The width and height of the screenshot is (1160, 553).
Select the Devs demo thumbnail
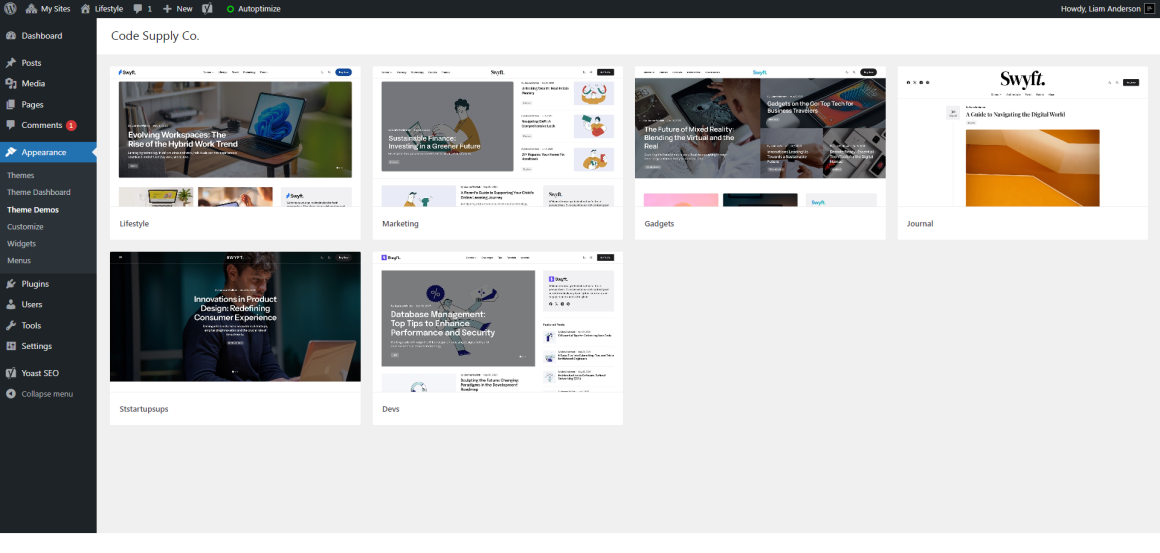point(498,322)
